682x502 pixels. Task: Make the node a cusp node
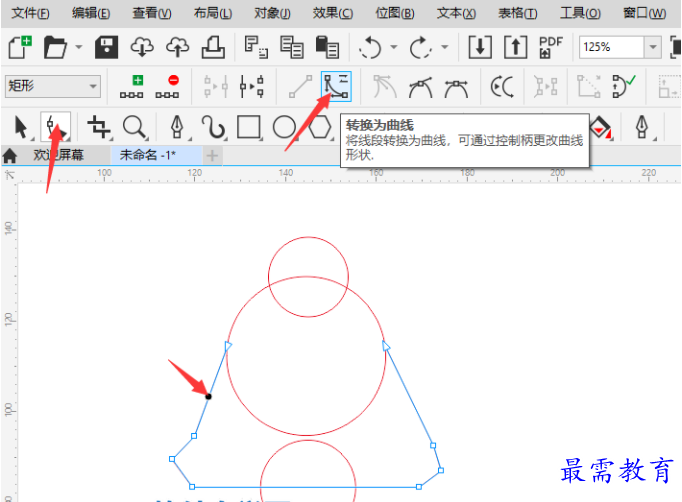click(385, 86)
